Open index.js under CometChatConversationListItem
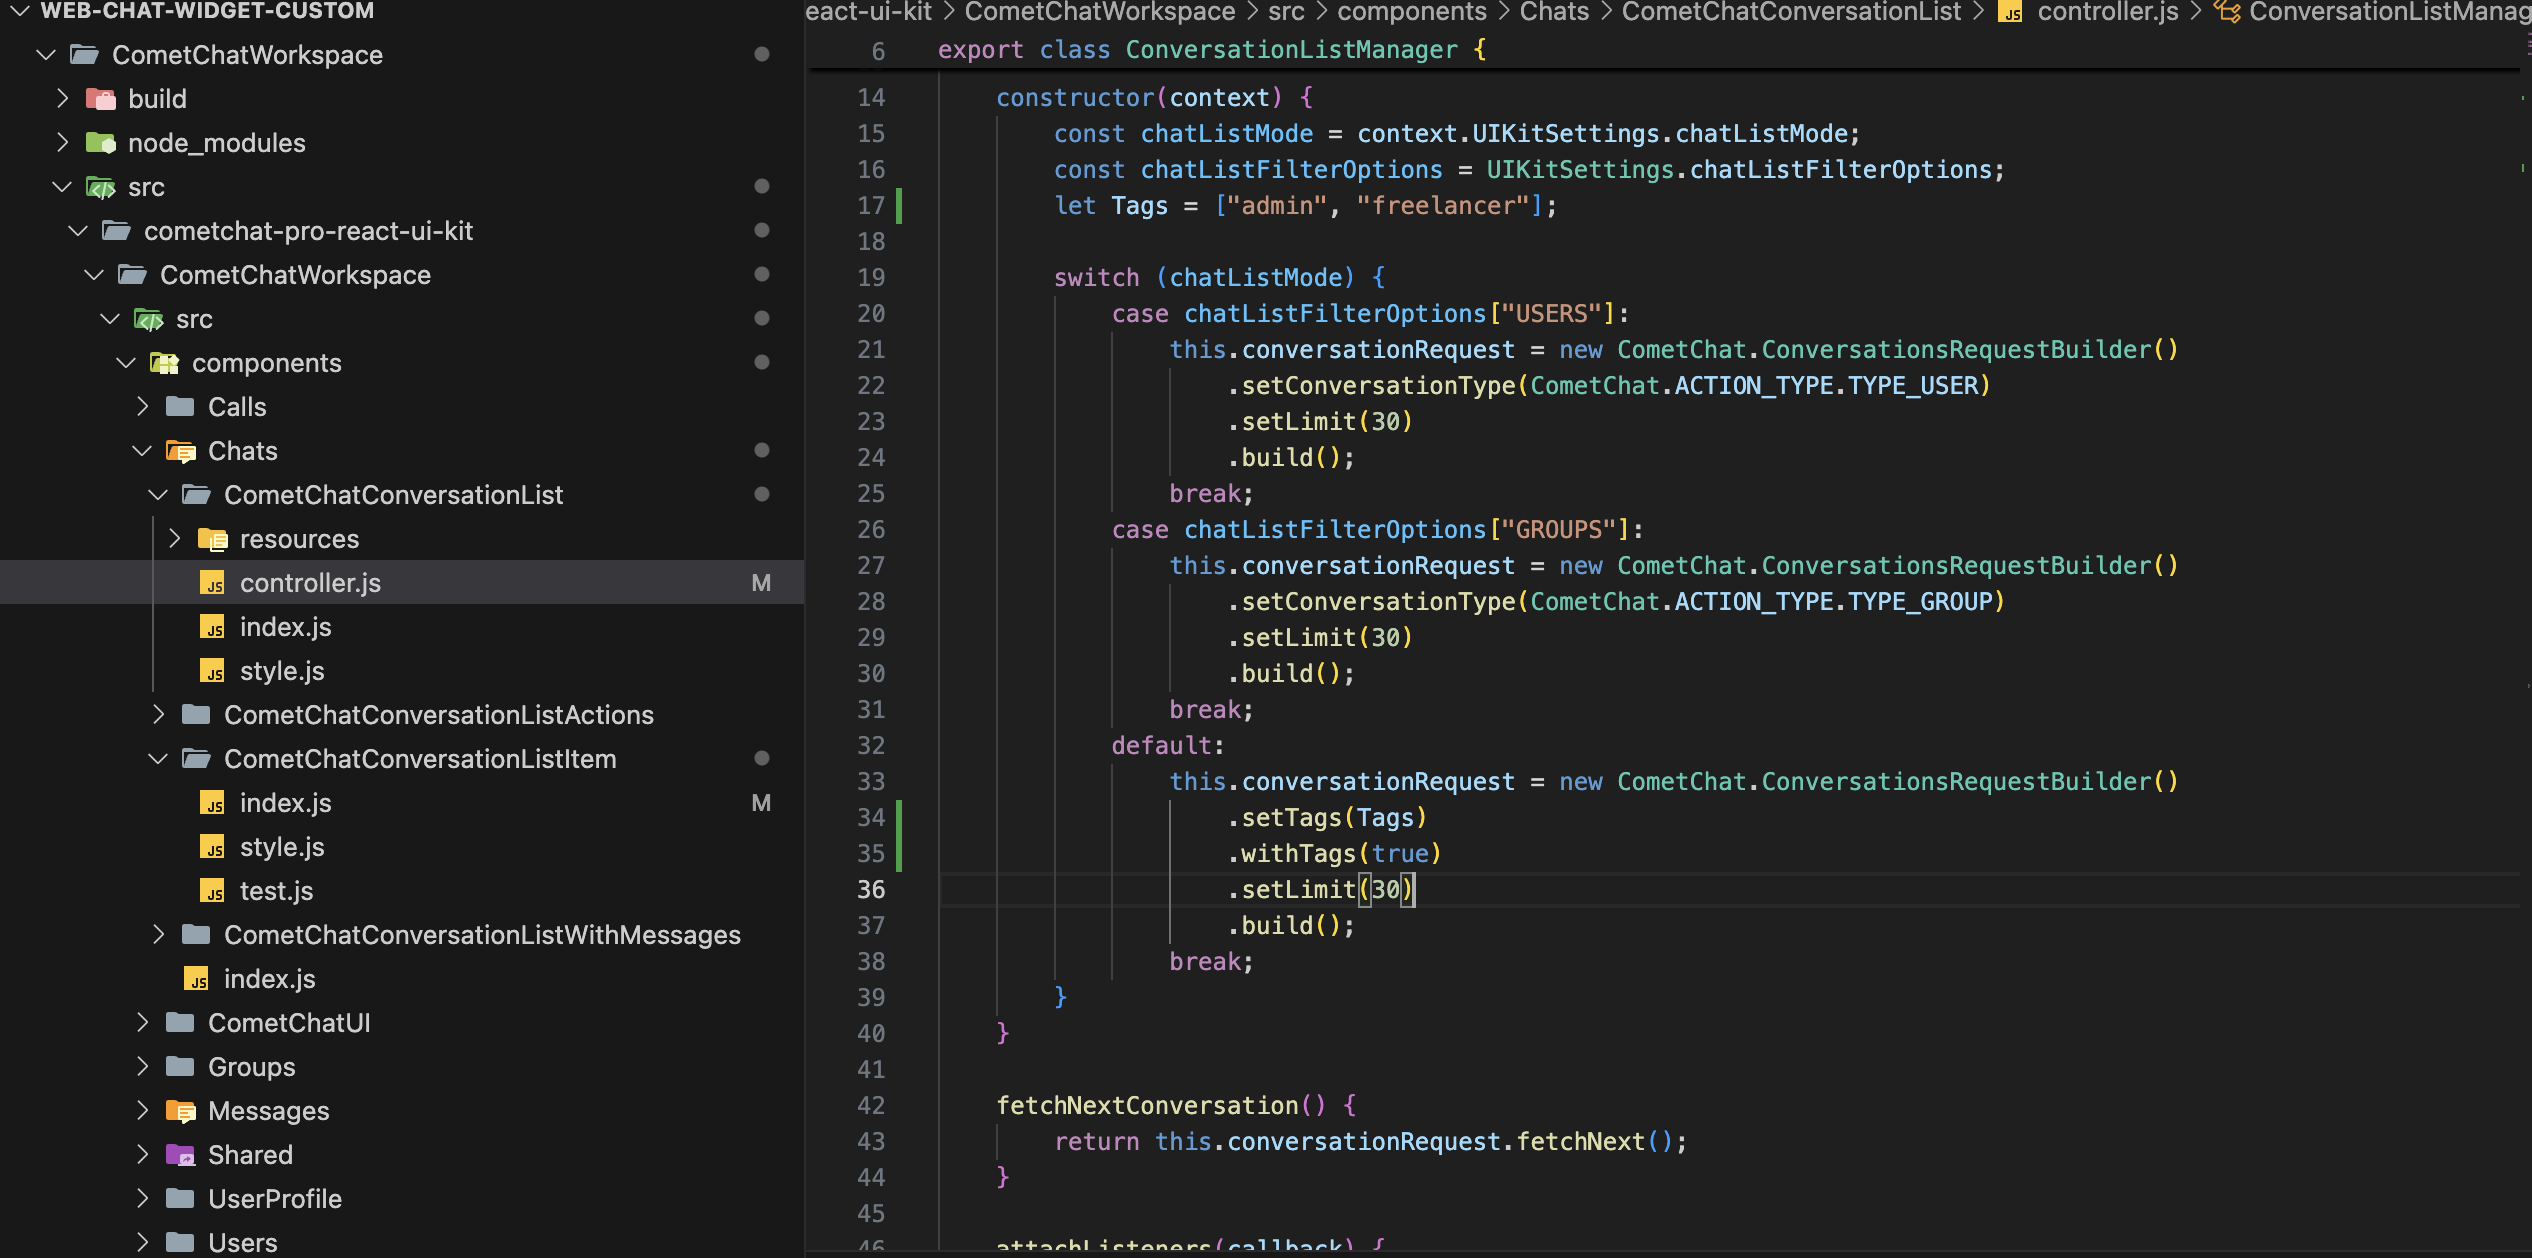The image size is (2532, 1258). pyautogui.click(x=402, y=803)
